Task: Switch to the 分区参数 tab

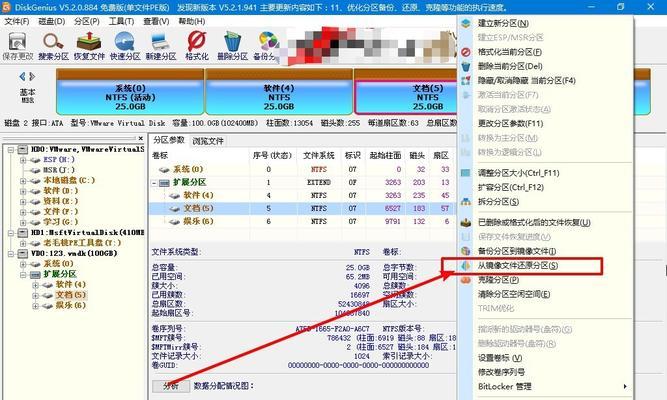Action: [169, 140]
